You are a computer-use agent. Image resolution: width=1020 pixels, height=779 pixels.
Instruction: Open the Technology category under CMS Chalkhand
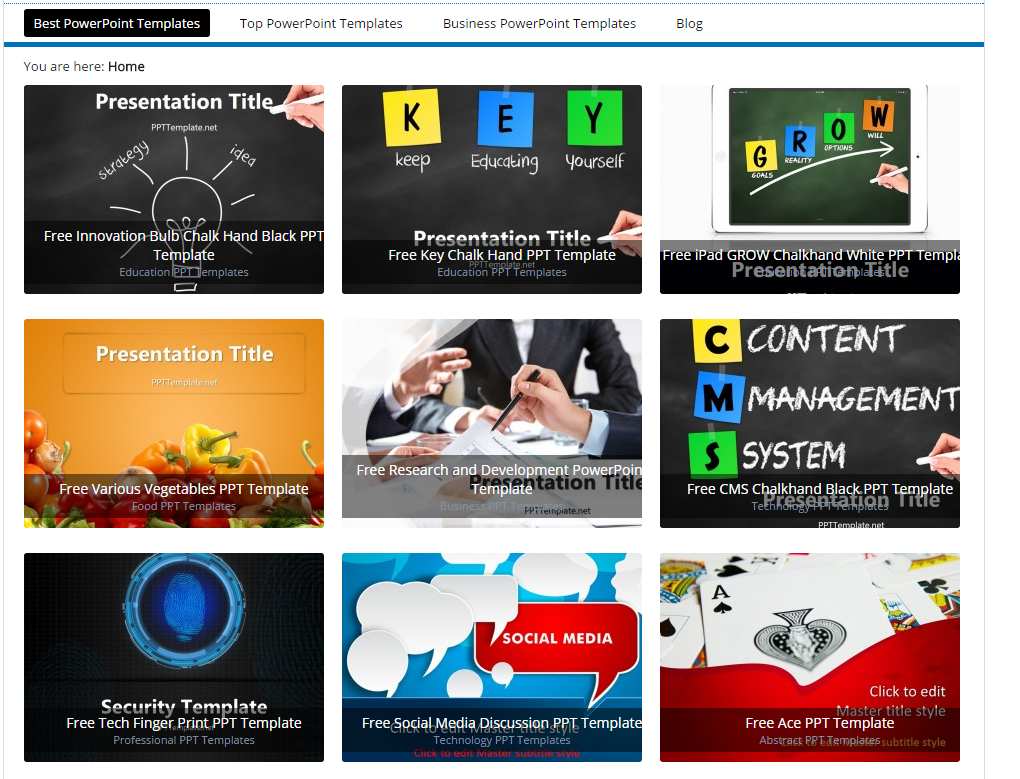(820, 506)
